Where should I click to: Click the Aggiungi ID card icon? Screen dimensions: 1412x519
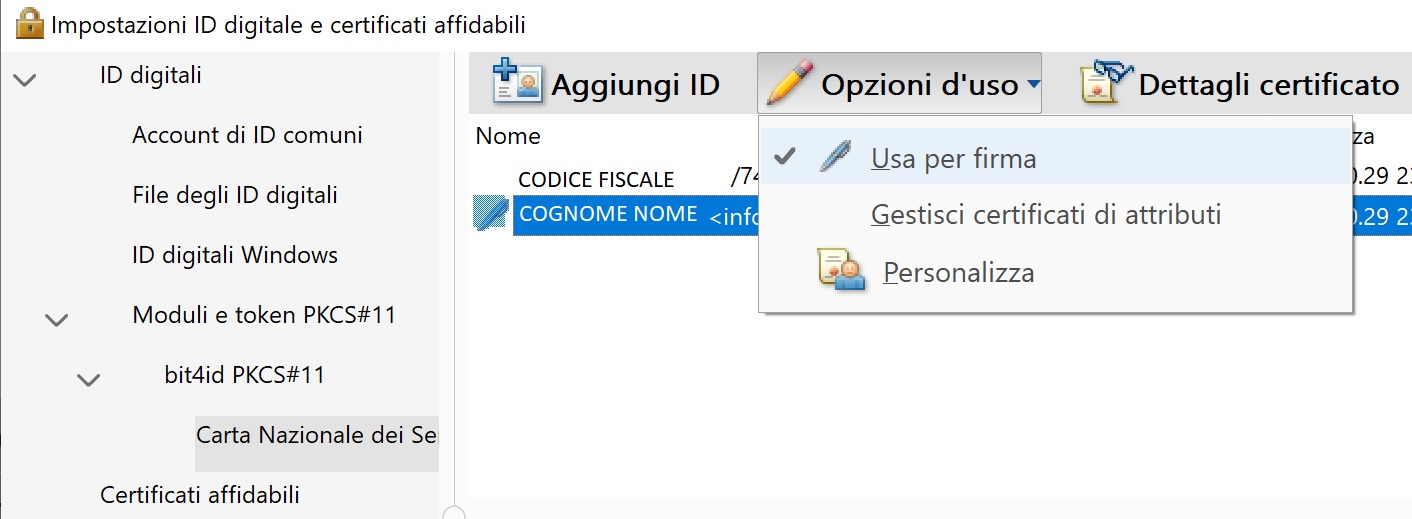(x=517, y=84)
